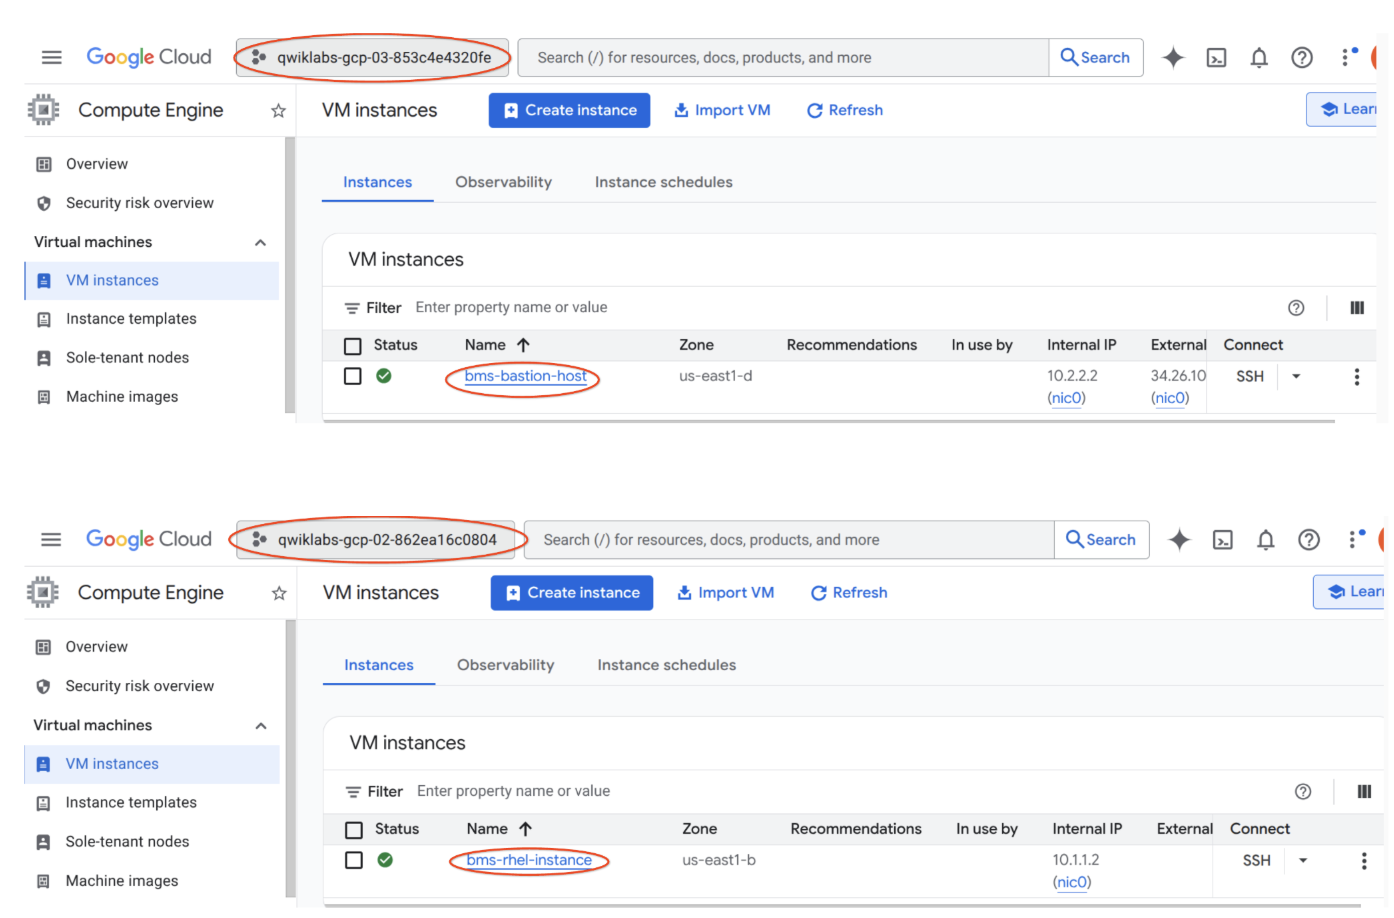Screen dimensions: 1394x918
Task: Select the bms-bastion-host row checkbox
Action: 352,376
